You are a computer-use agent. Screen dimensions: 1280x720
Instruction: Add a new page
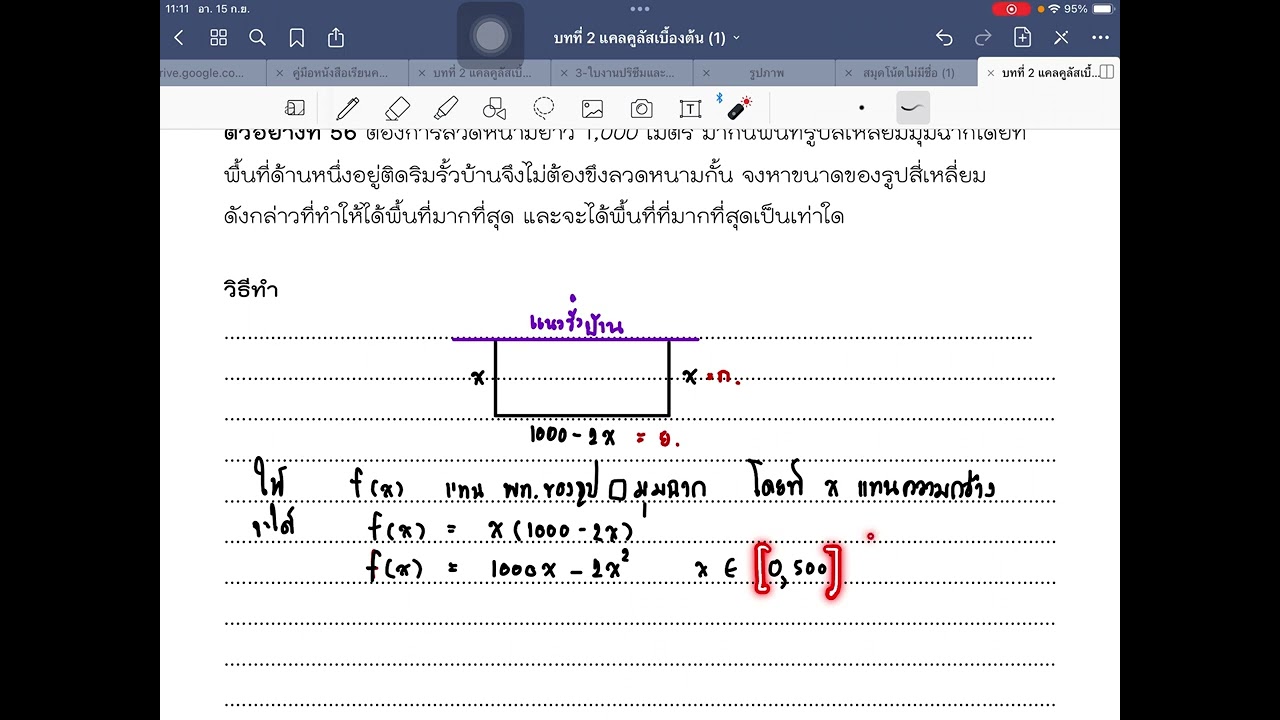[x=1022, y=38]
